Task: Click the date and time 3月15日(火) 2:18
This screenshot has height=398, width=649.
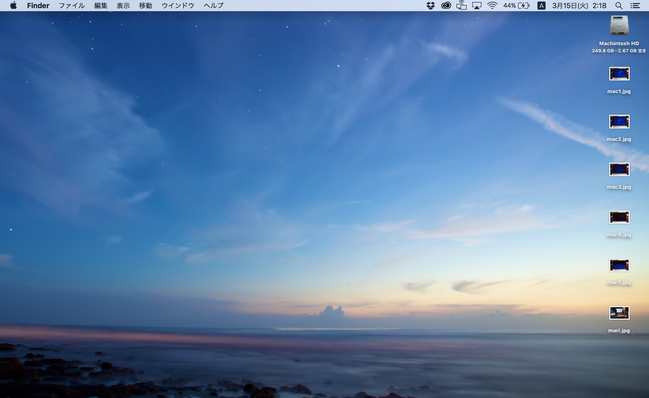Action: (x=579, y=5)
